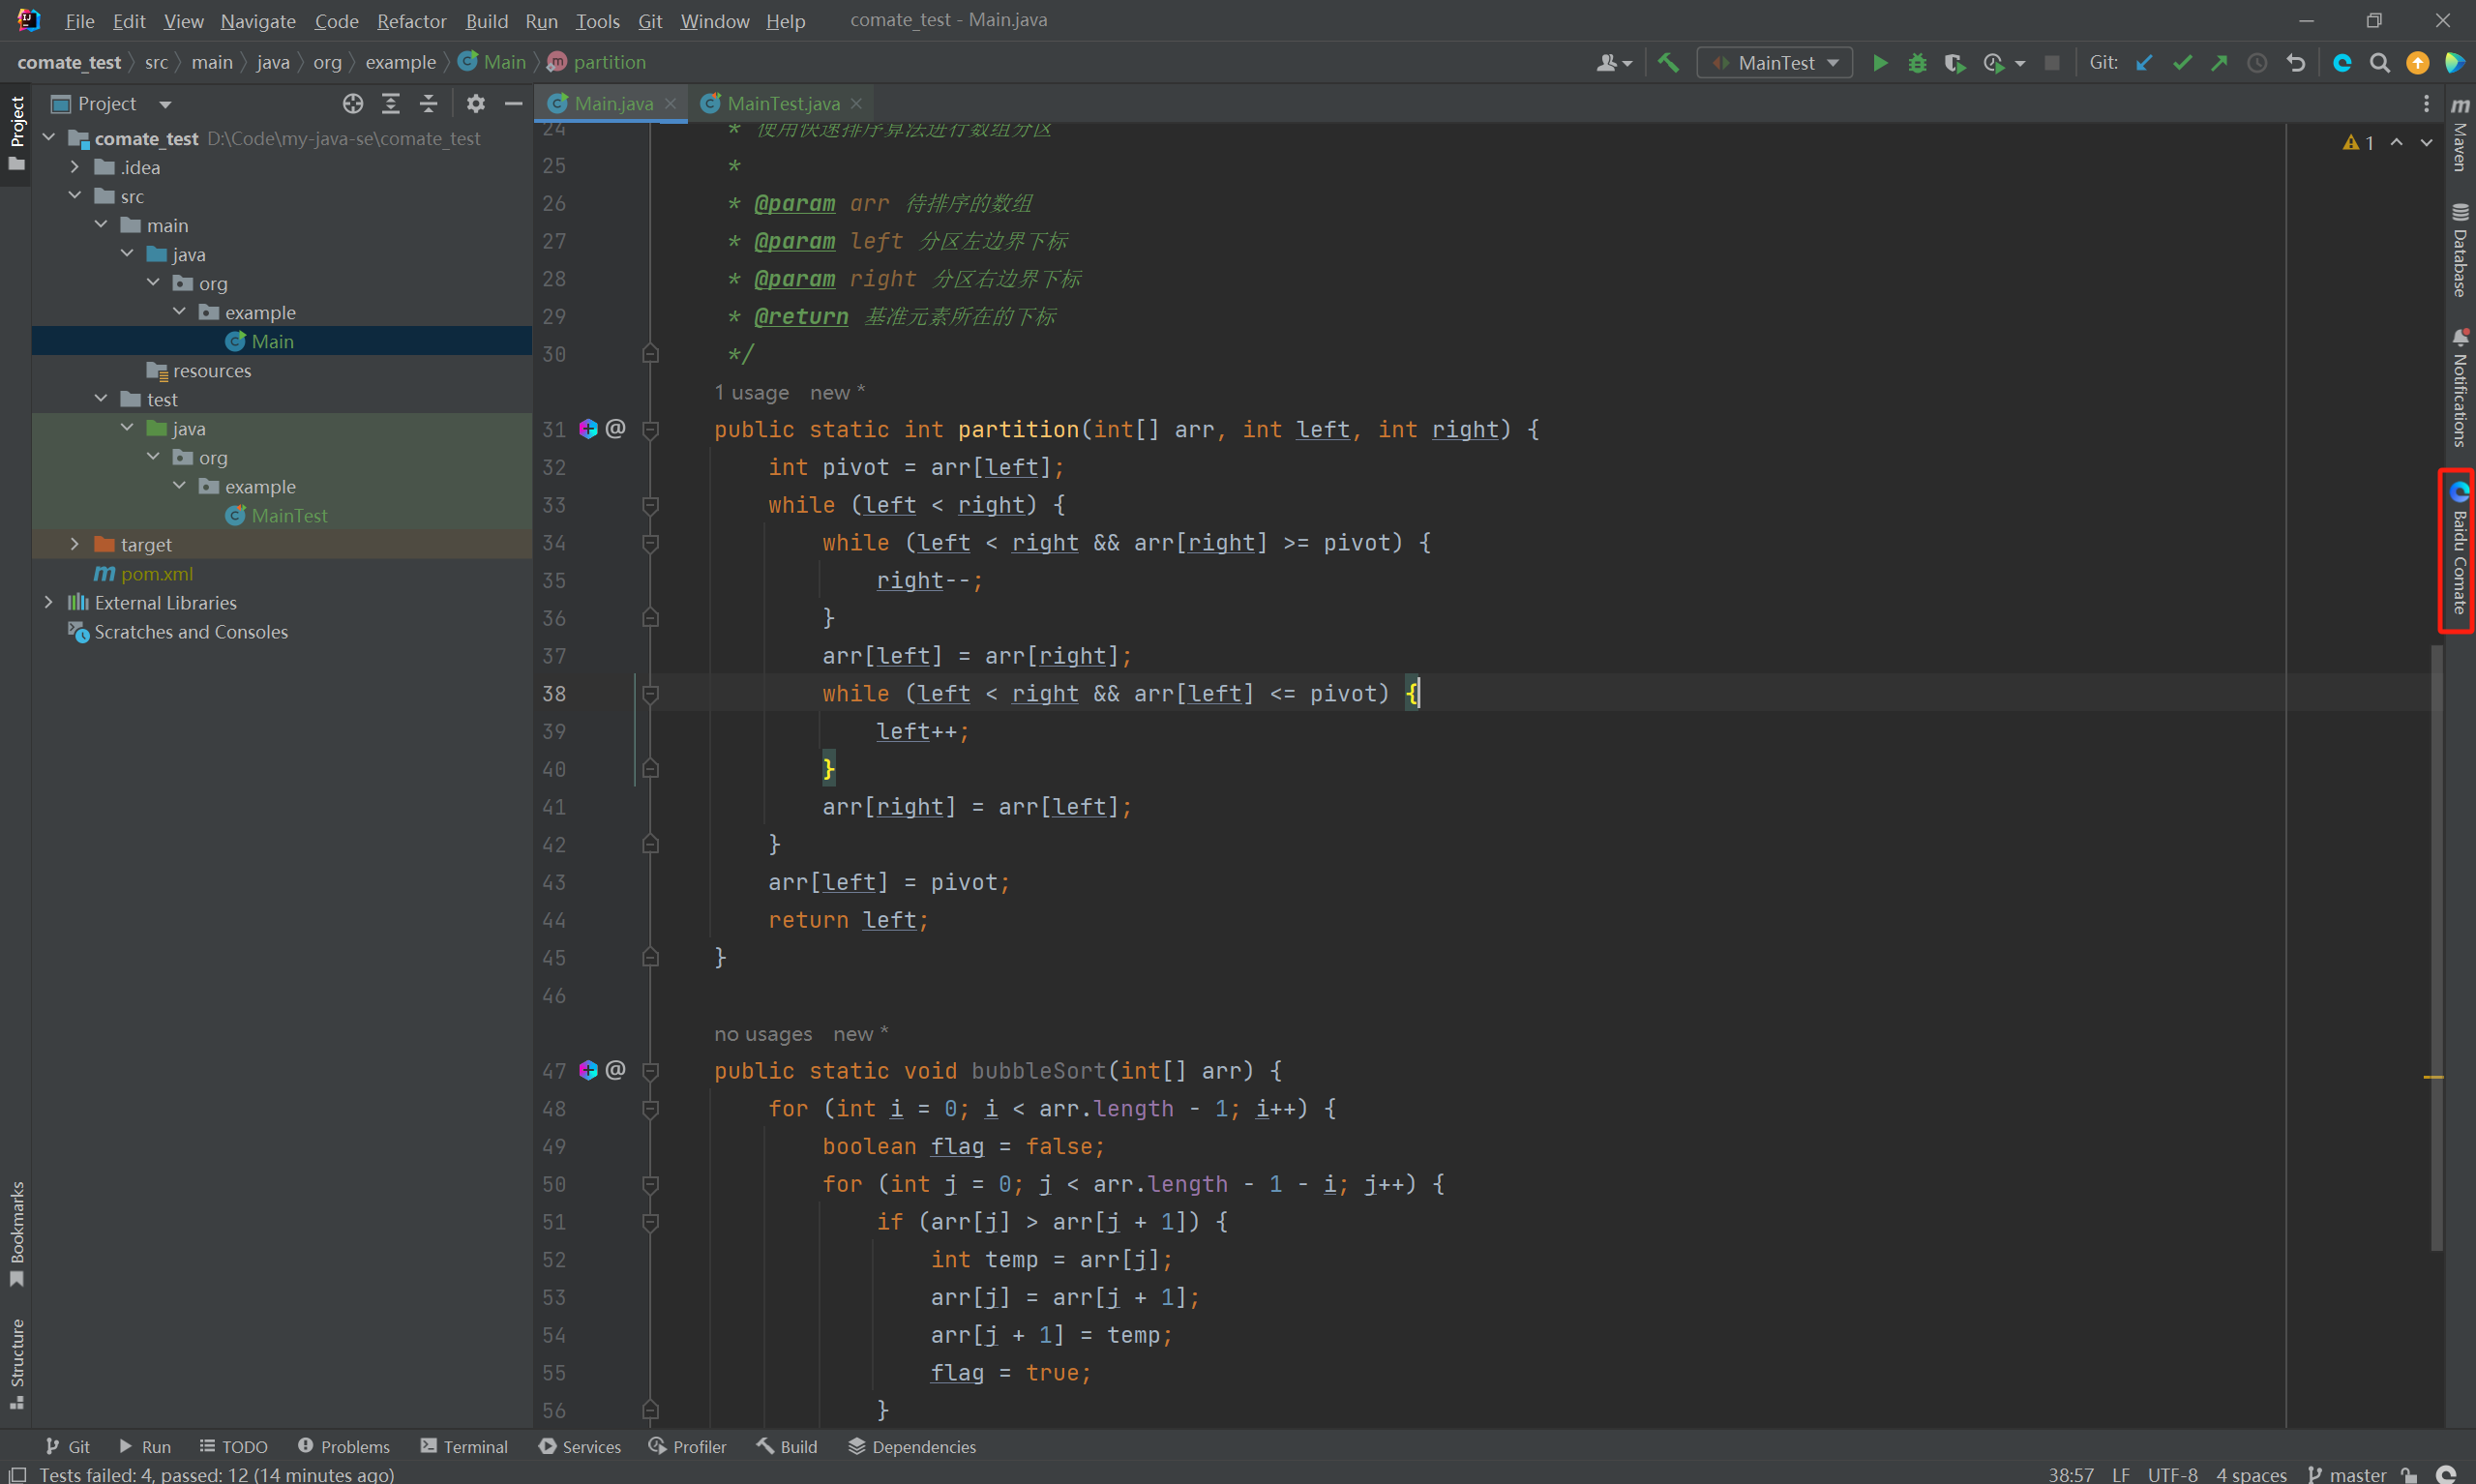Expand External Libraries node
Image resolution: width=2476 pixels, height=1484 pixels.
[x=49, y=603]
